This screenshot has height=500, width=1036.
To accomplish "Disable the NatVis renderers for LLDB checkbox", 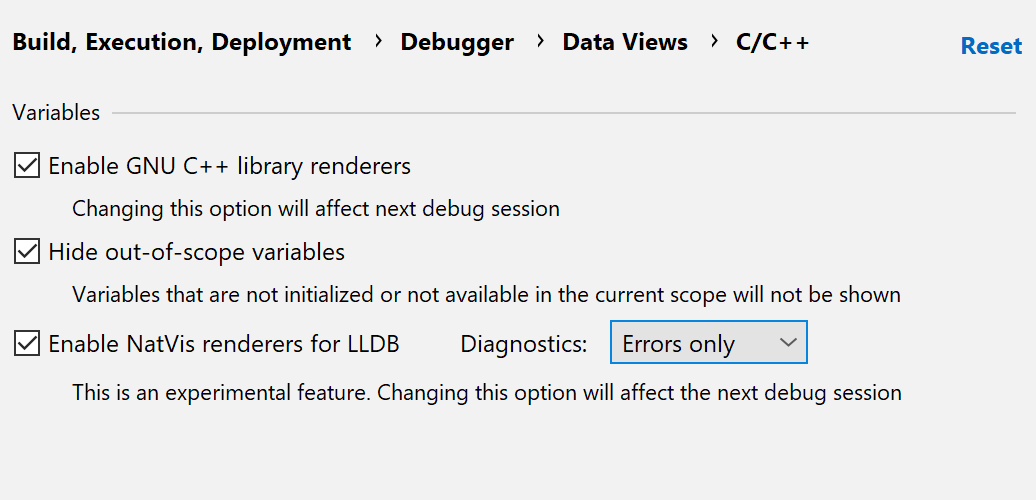I will tap(26, 344).
